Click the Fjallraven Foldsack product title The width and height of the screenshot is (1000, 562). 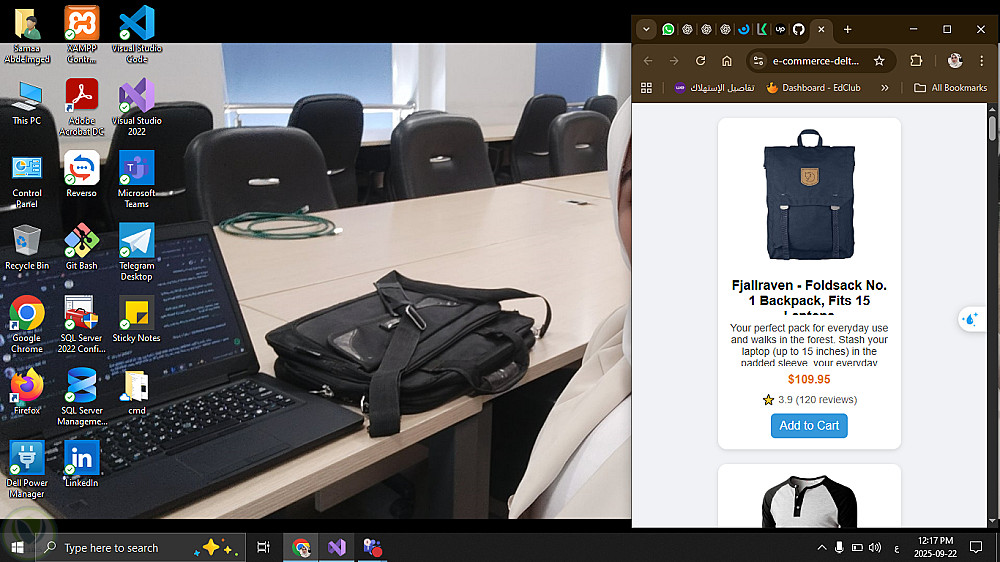click(809, 298)
